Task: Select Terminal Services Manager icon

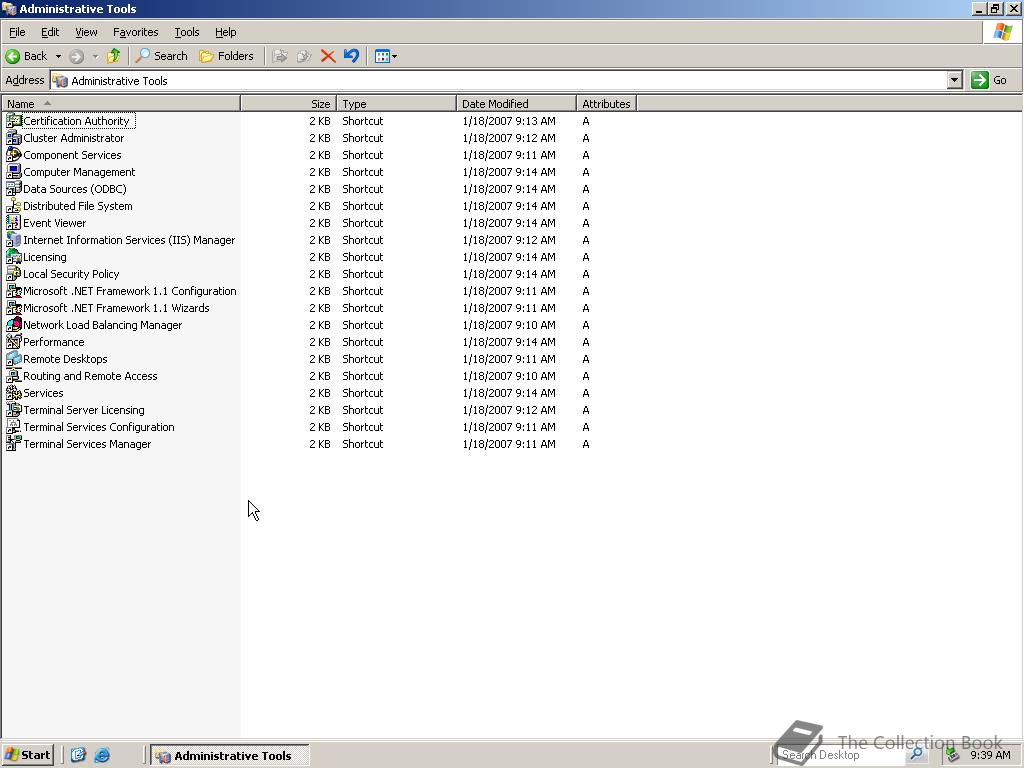Action: [x=13, y=443]
